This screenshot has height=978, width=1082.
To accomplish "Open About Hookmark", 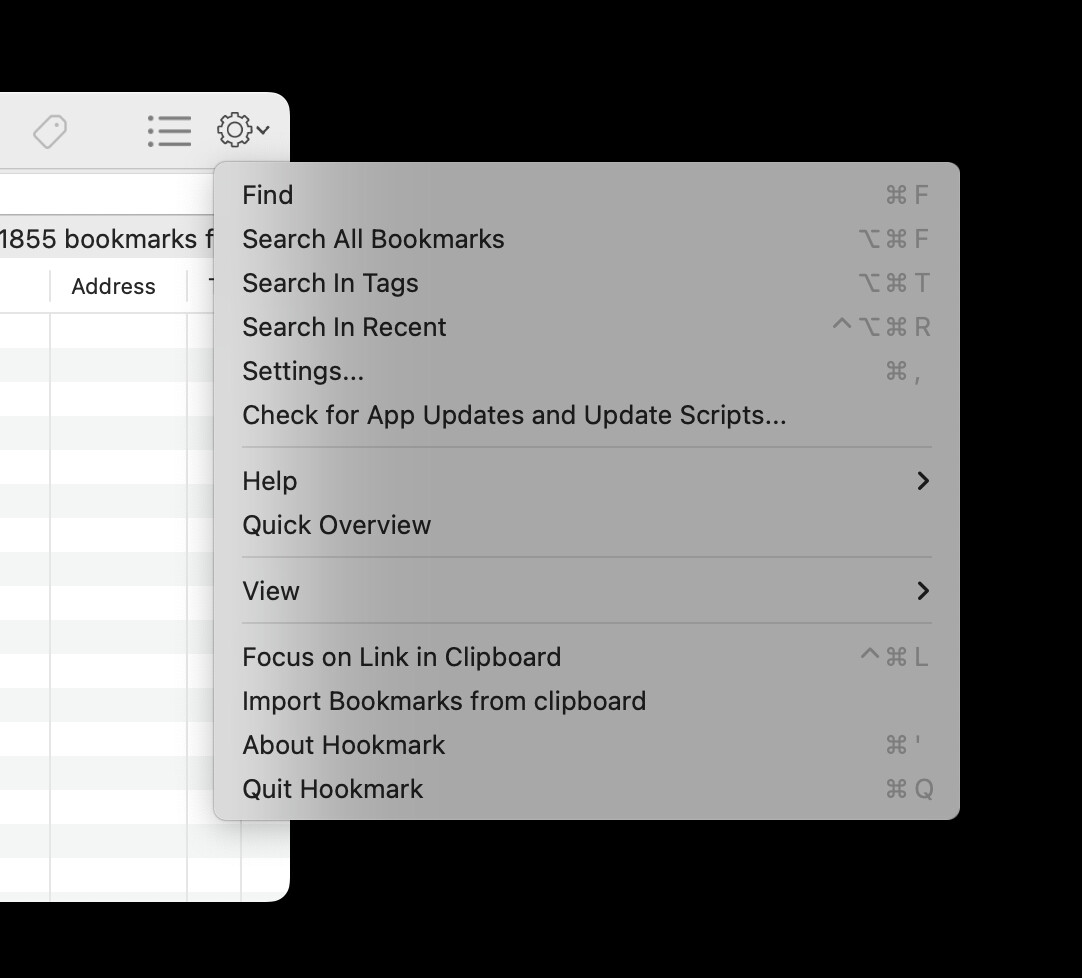I will [343, 745].
